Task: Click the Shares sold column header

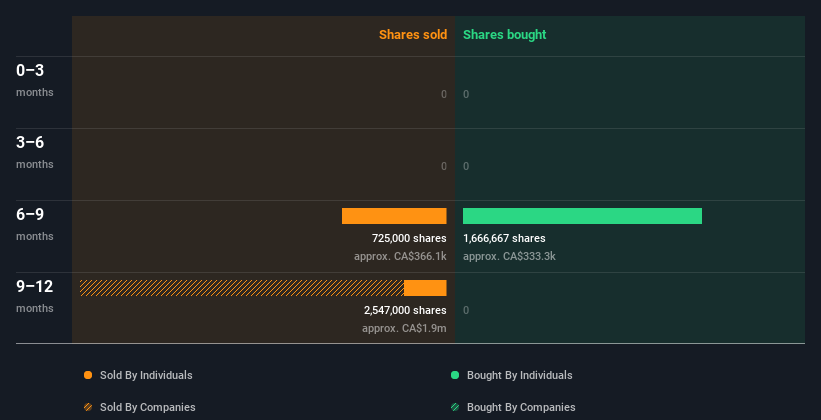Action: click(x=413, y=35)
